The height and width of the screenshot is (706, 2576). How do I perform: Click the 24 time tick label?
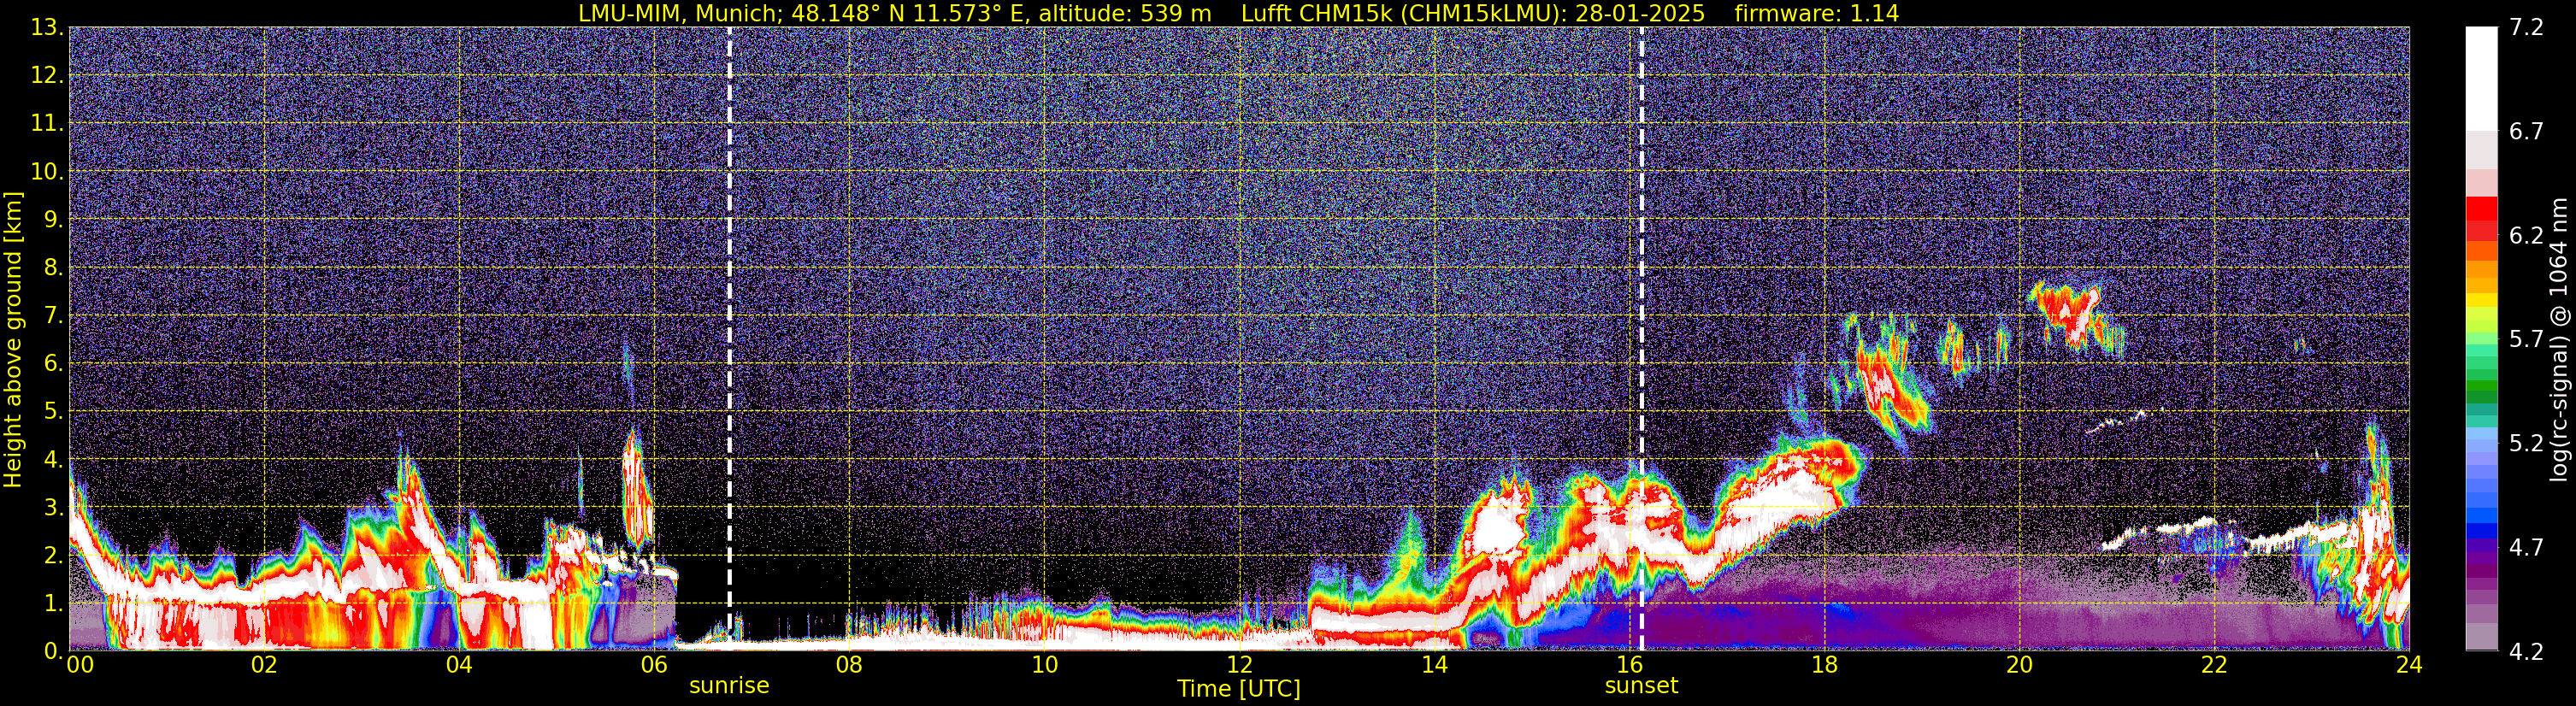pyautogui.click(x=2409, y=665)
